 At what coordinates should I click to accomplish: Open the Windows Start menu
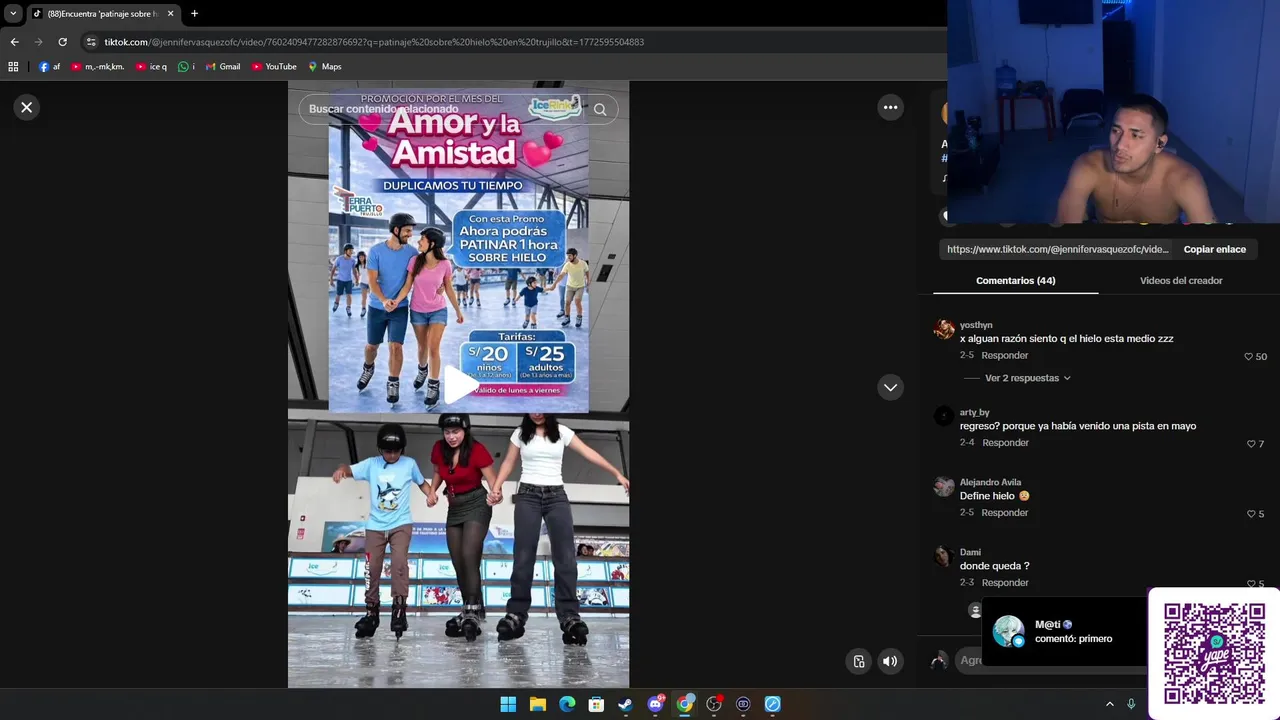508,704
